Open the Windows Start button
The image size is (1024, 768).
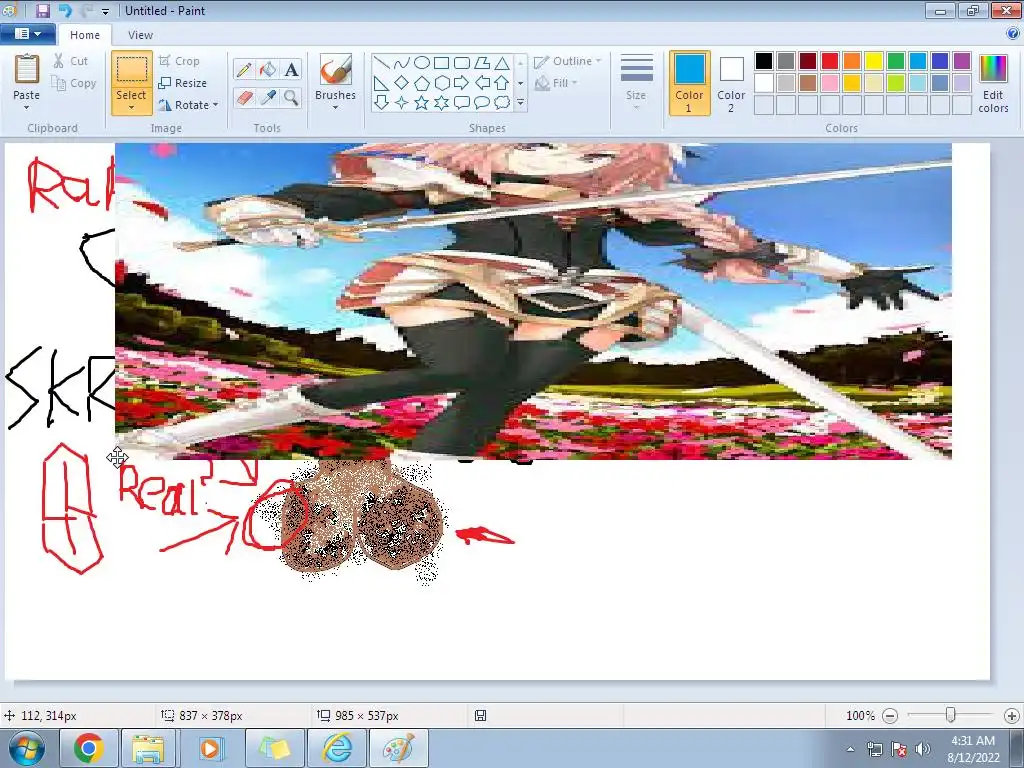click(x=27, y=748)
